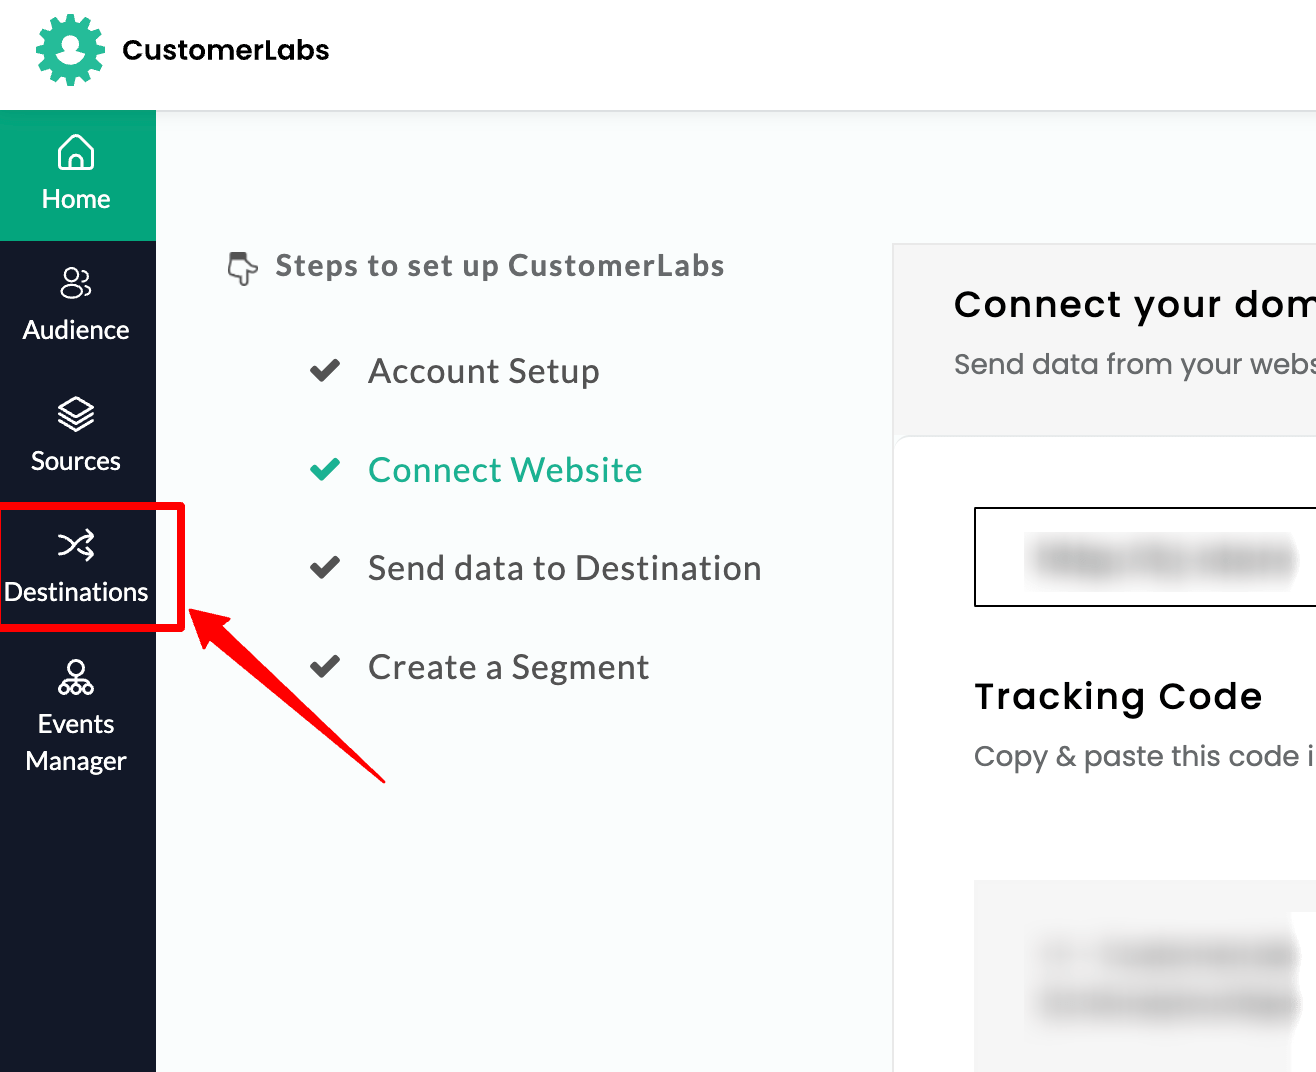Click the domain input field

(x=1145, y=557)
